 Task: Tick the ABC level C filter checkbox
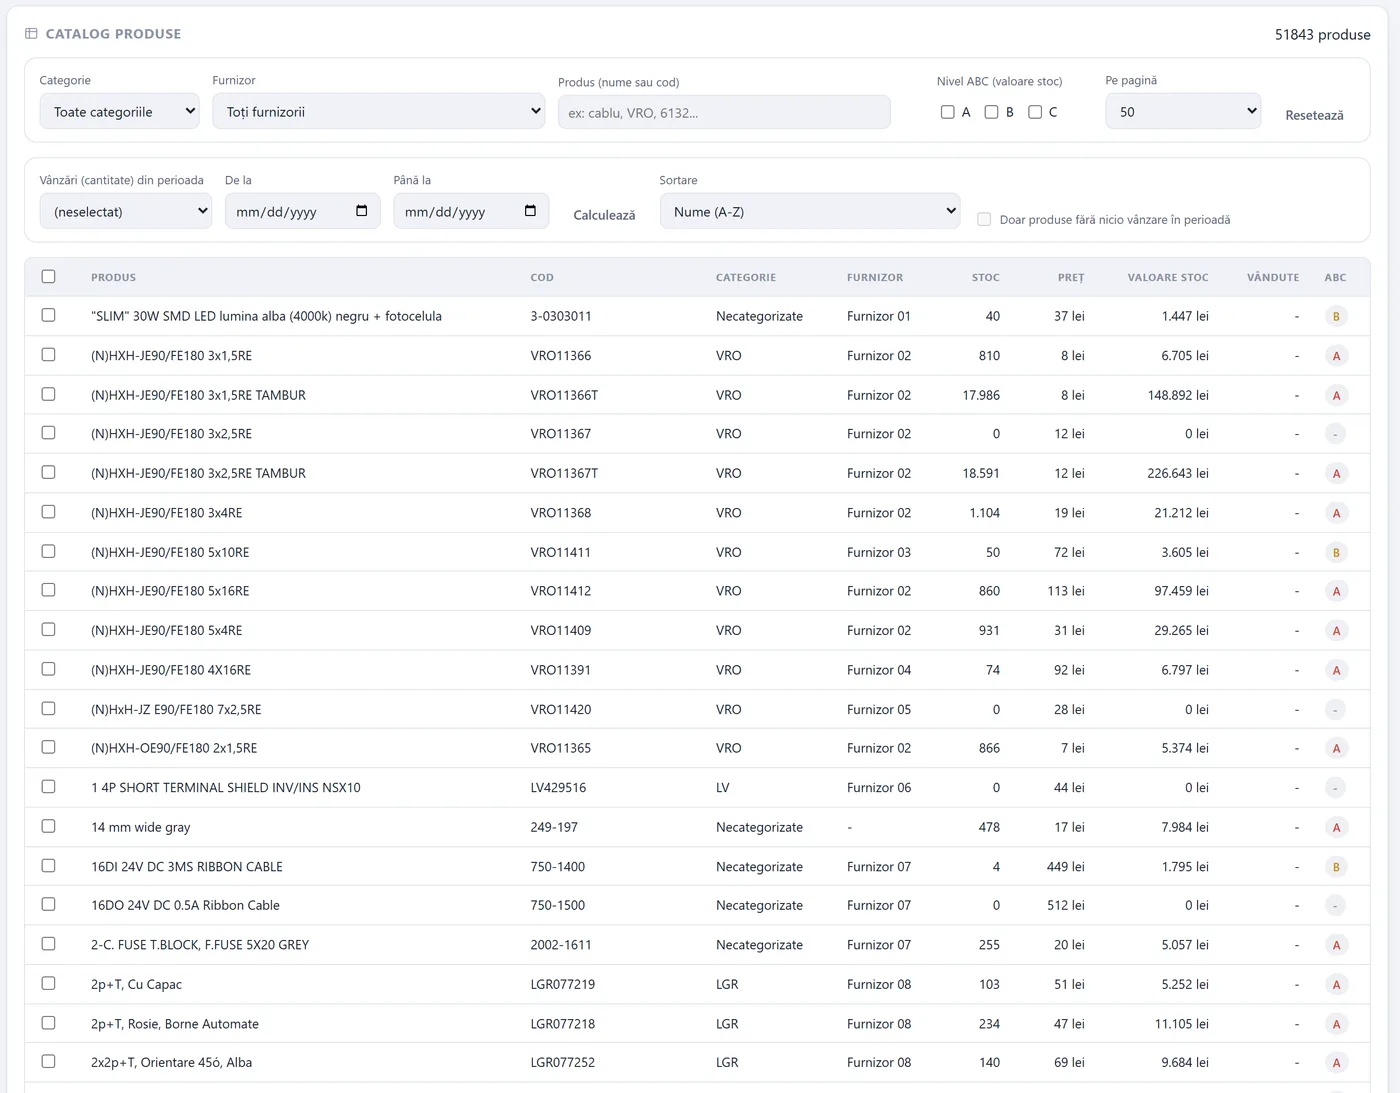point(1035,112)
